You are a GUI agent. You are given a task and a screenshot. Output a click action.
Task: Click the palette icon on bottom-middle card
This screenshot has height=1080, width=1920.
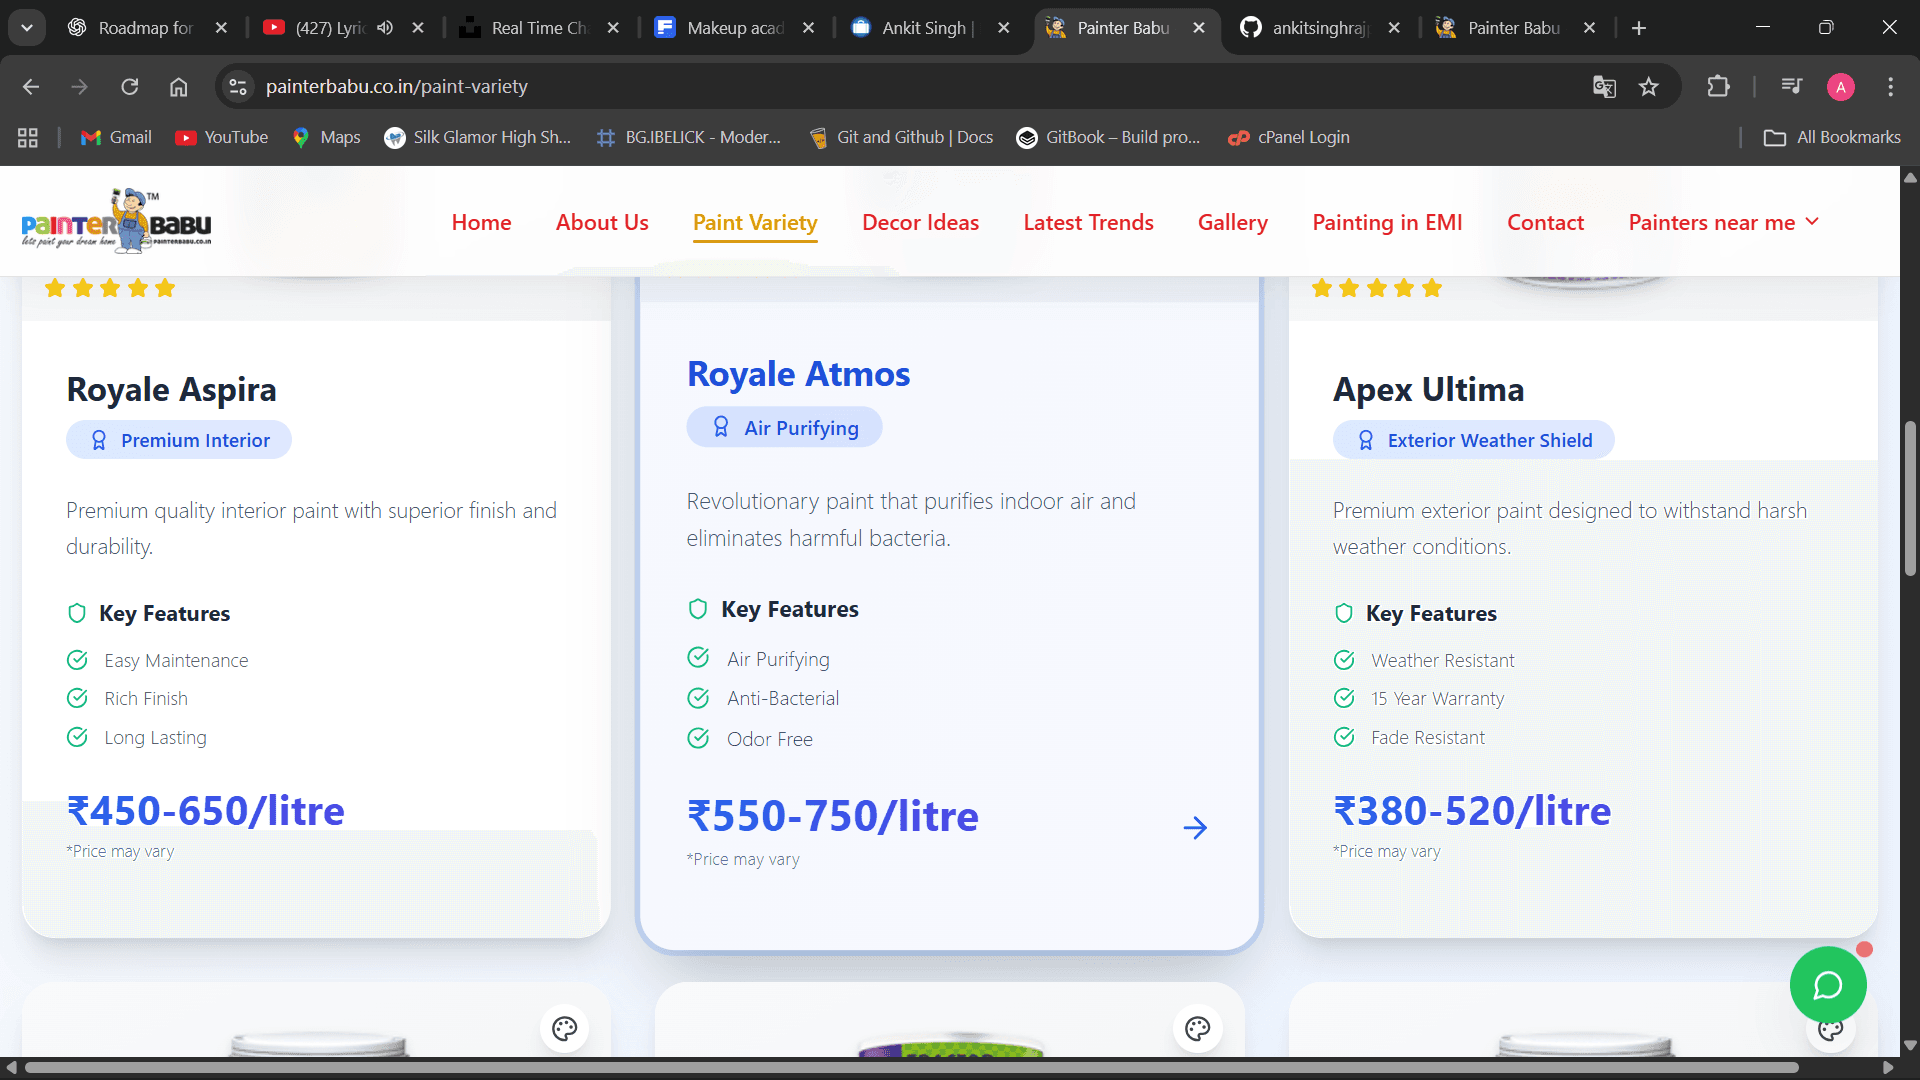1197,1028
